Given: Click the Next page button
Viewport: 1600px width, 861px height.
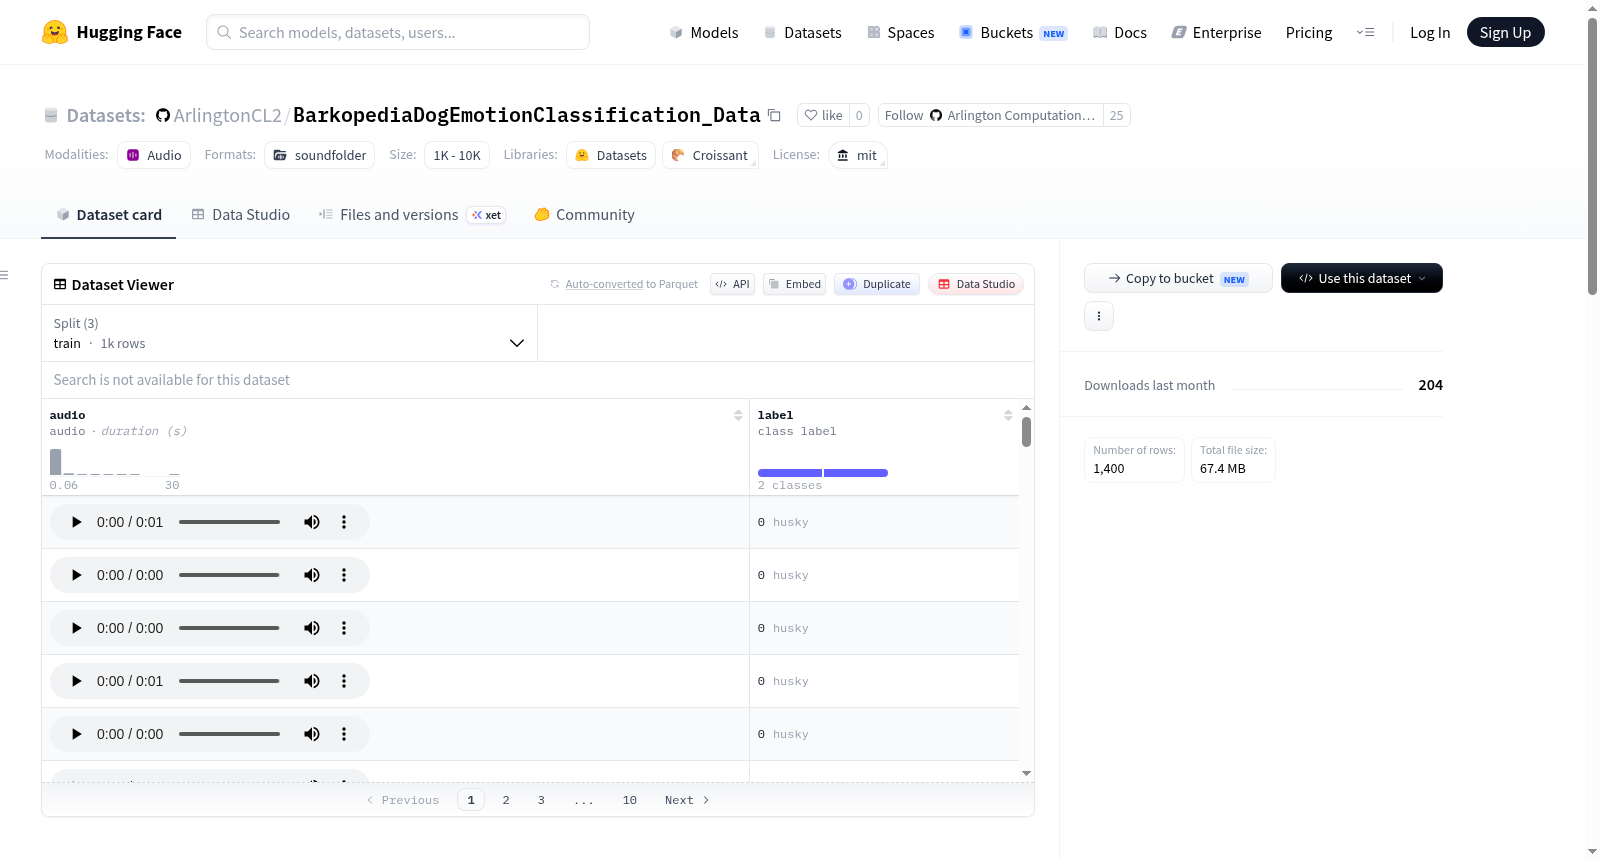Looking at the screenshot, I should tap(687, 800).
